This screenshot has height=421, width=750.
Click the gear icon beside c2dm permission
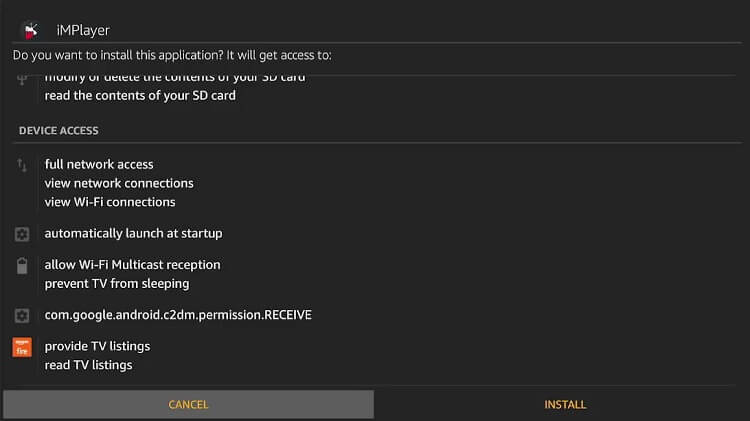click(22, 315)
